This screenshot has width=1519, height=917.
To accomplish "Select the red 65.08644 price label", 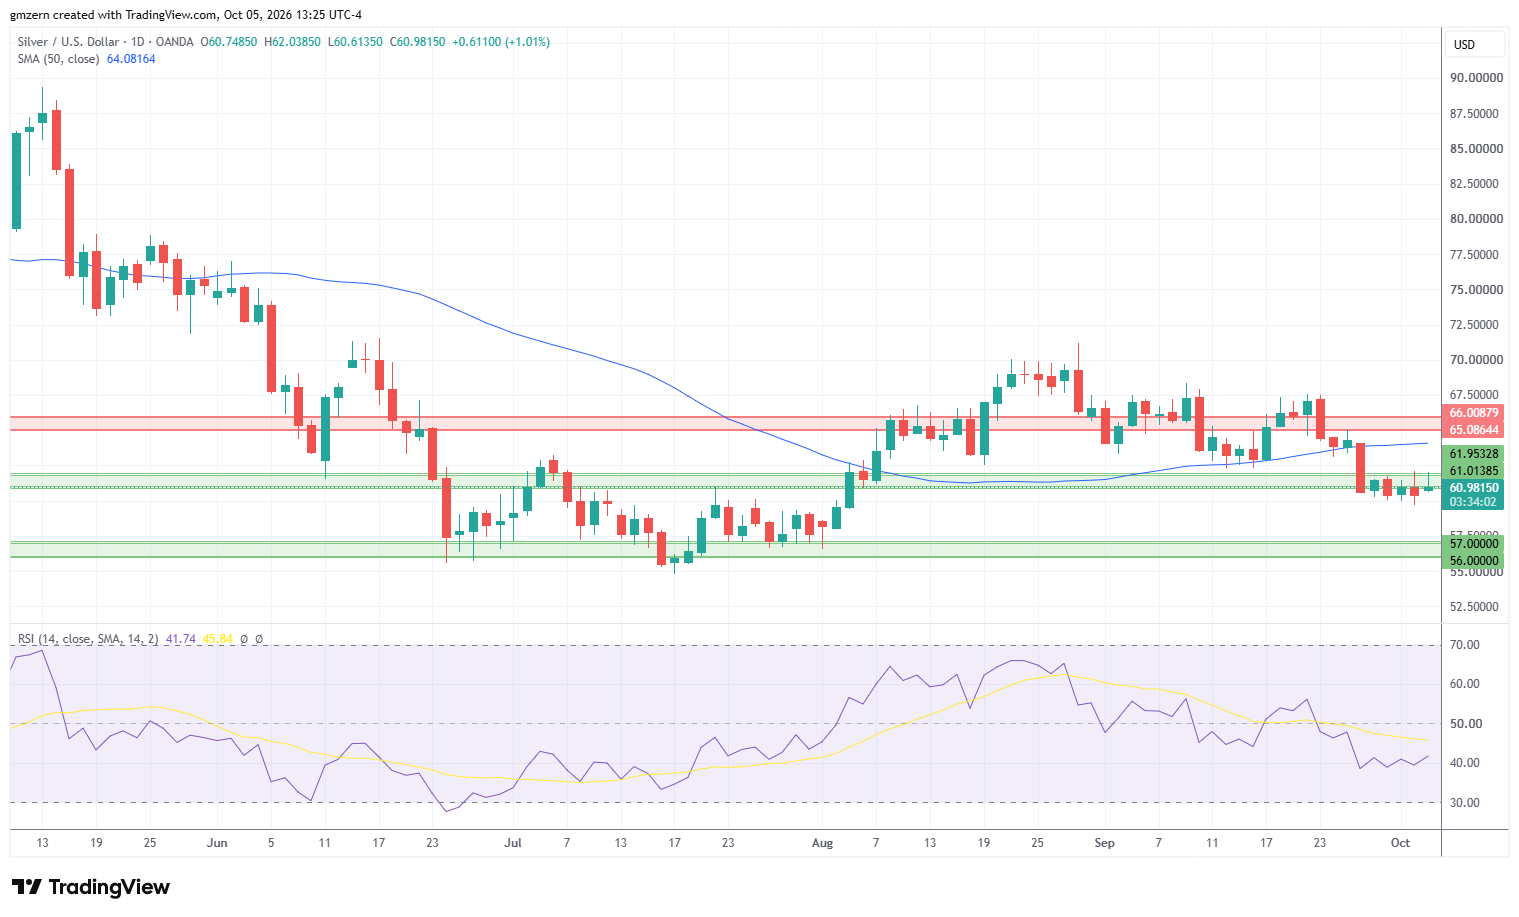I will pyautogui.click(x=1473, y=430).
